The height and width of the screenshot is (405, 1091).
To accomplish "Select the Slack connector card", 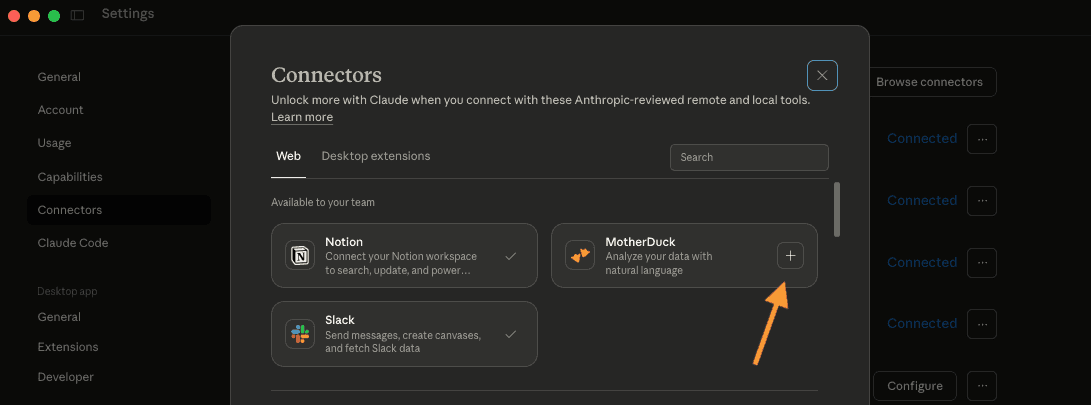I will pyautogui.click(x=404, y=334).
